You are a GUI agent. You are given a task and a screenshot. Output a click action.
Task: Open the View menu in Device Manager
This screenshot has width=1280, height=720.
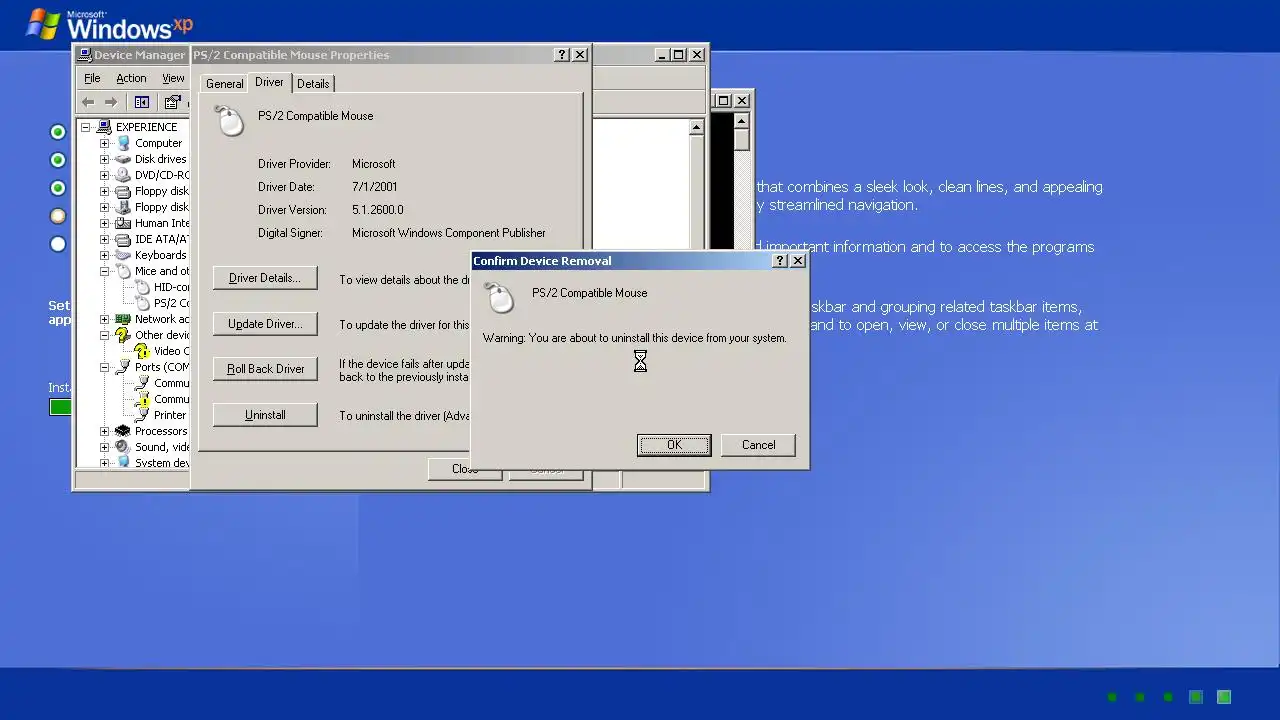(x=173, y=78)
